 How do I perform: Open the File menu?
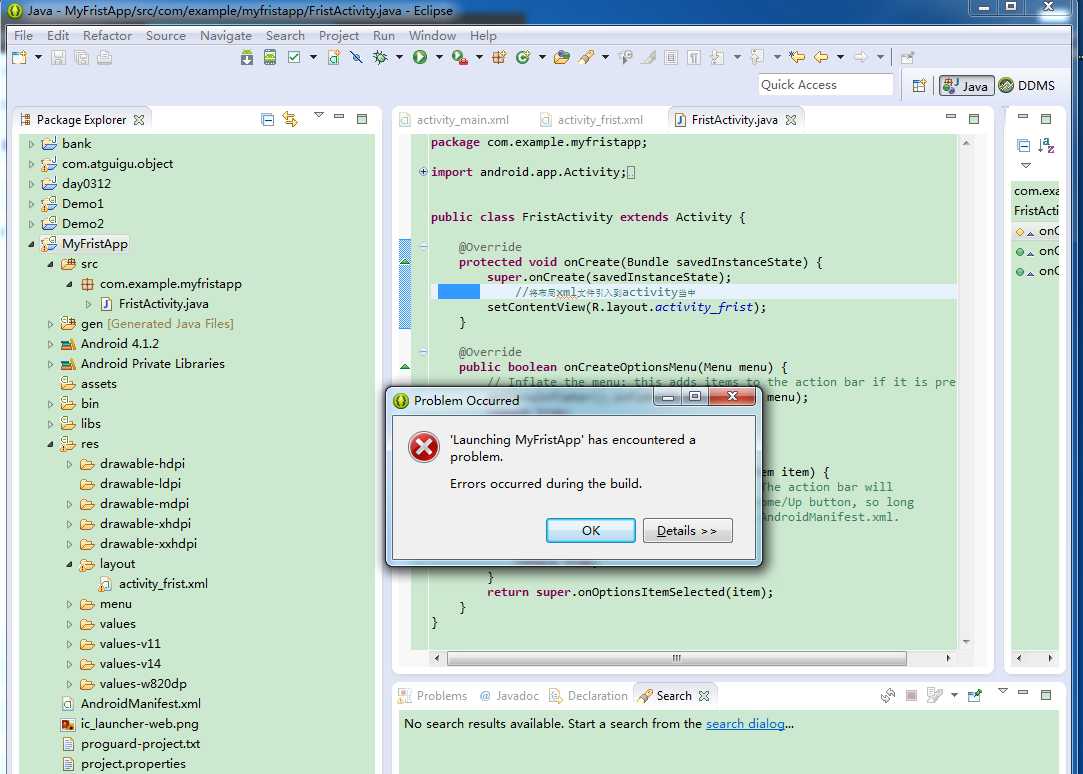pyautogui.click(x=23, y=36)
